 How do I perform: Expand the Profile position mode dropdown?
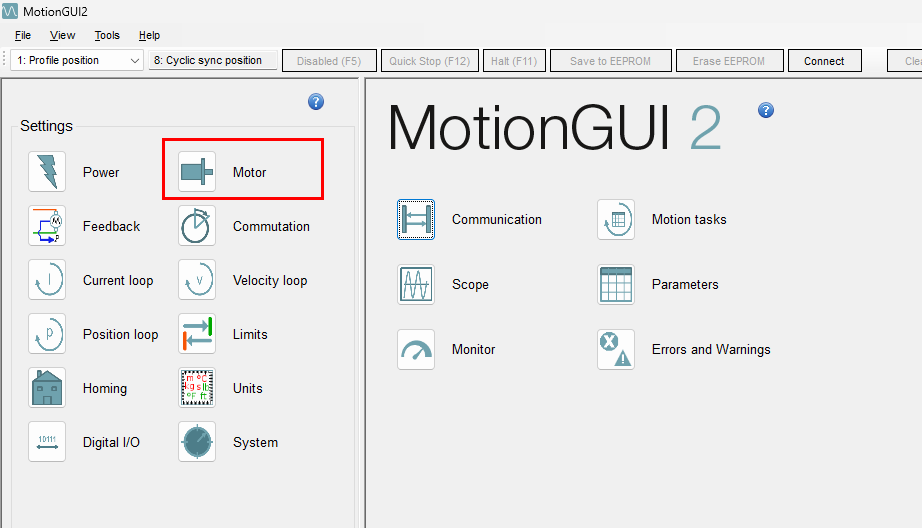pyautogui.click(x=135, y=61)
